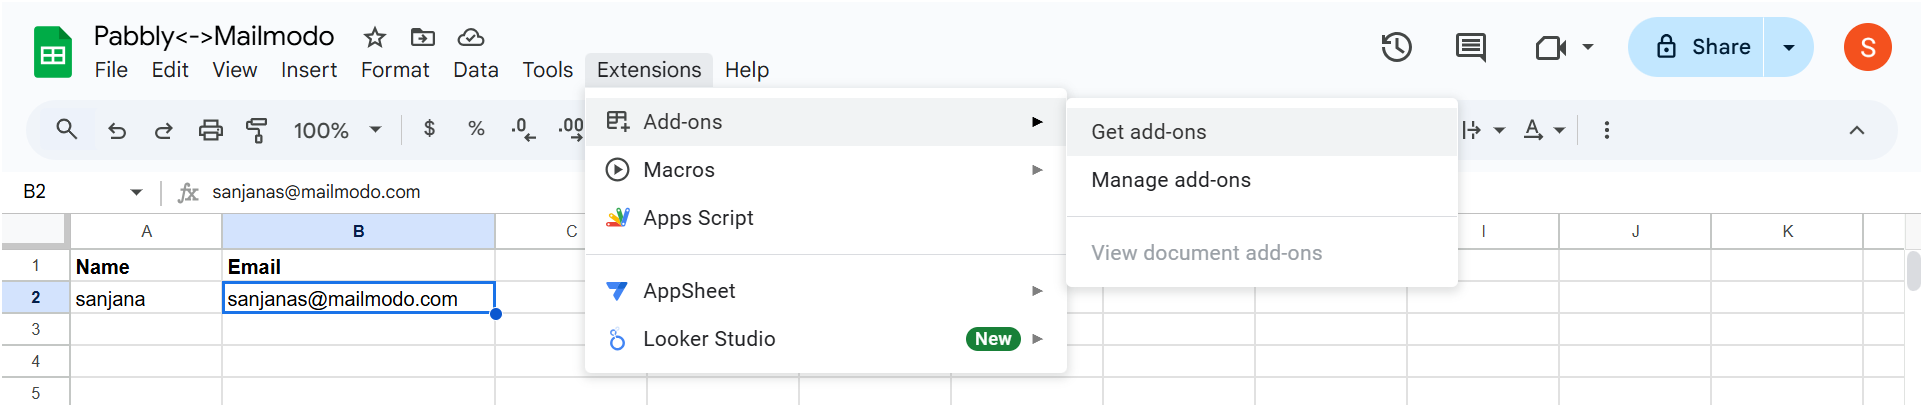The height and width of the screenshot is (407, 1923).
Task: Collapse the toolbar with the chevron
Action: pos(1856,130)
